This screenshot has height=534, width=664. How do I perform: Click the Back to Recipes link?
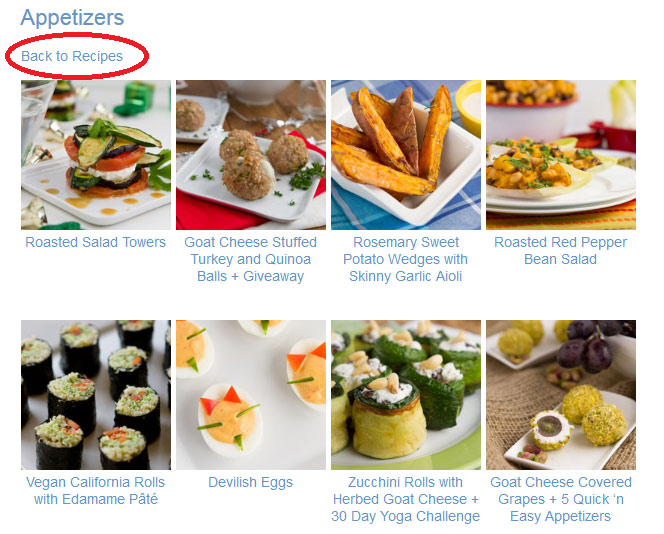(x=72, y=56)
